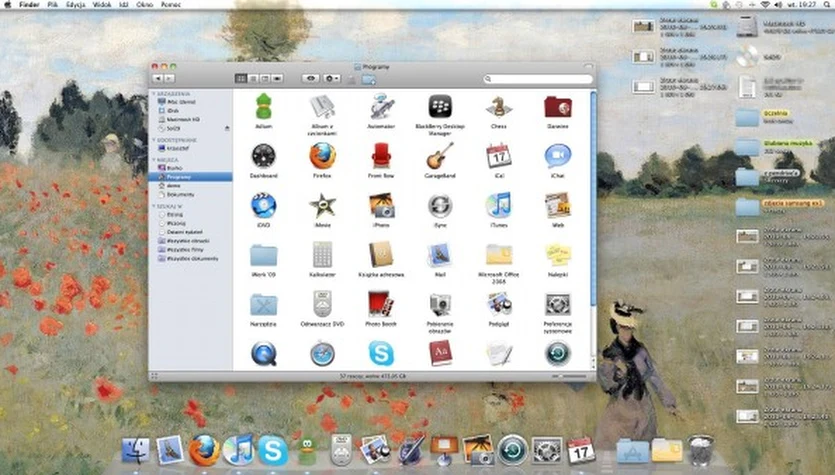This screenshot has width=835, height=475.
Task: Switch Finder to icon view mode
Action: (241, 78)
